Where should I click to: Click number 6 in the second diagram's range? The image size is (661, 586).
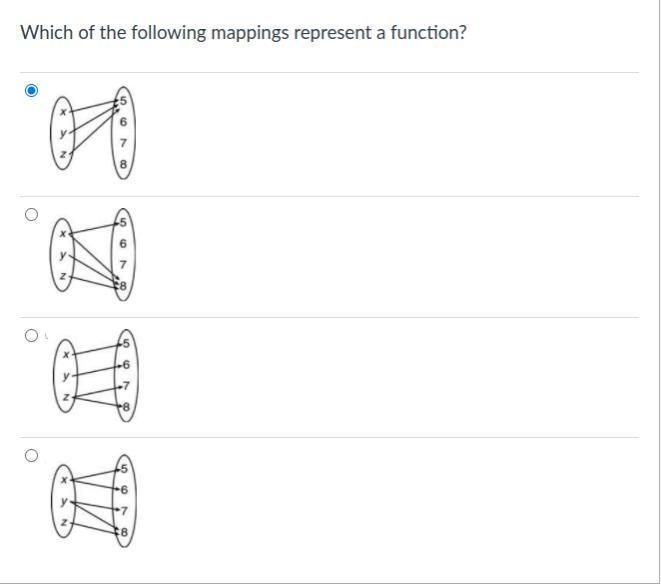pos(123,244)
